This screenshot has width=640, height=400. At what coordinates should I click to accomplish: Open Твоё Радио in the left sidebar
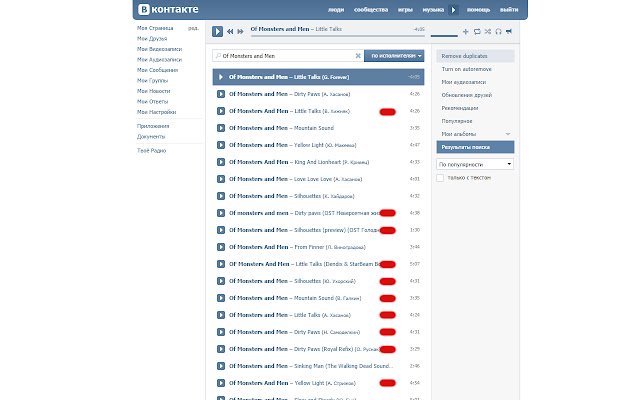[x=151, y=151]
